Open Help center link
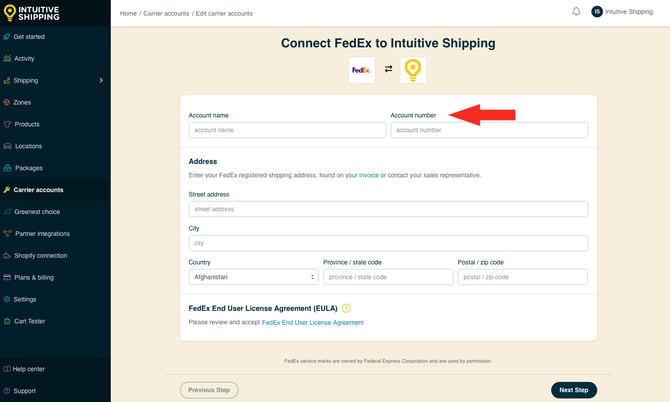The height and width of the screenshot is (402, 670). point(28,369)
